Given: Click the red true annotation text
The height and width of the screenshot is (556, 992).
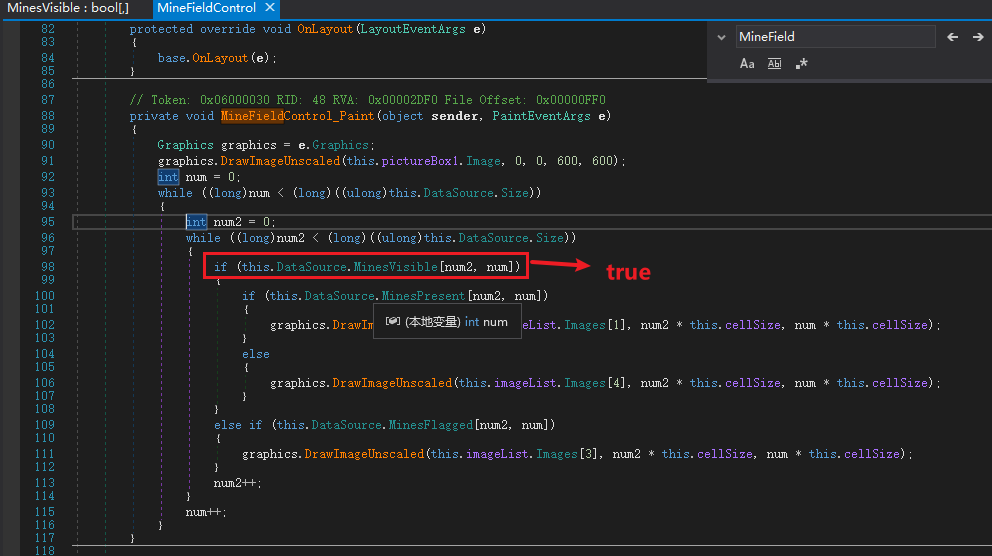Looking at the screenshot, I should pos(628,272).
